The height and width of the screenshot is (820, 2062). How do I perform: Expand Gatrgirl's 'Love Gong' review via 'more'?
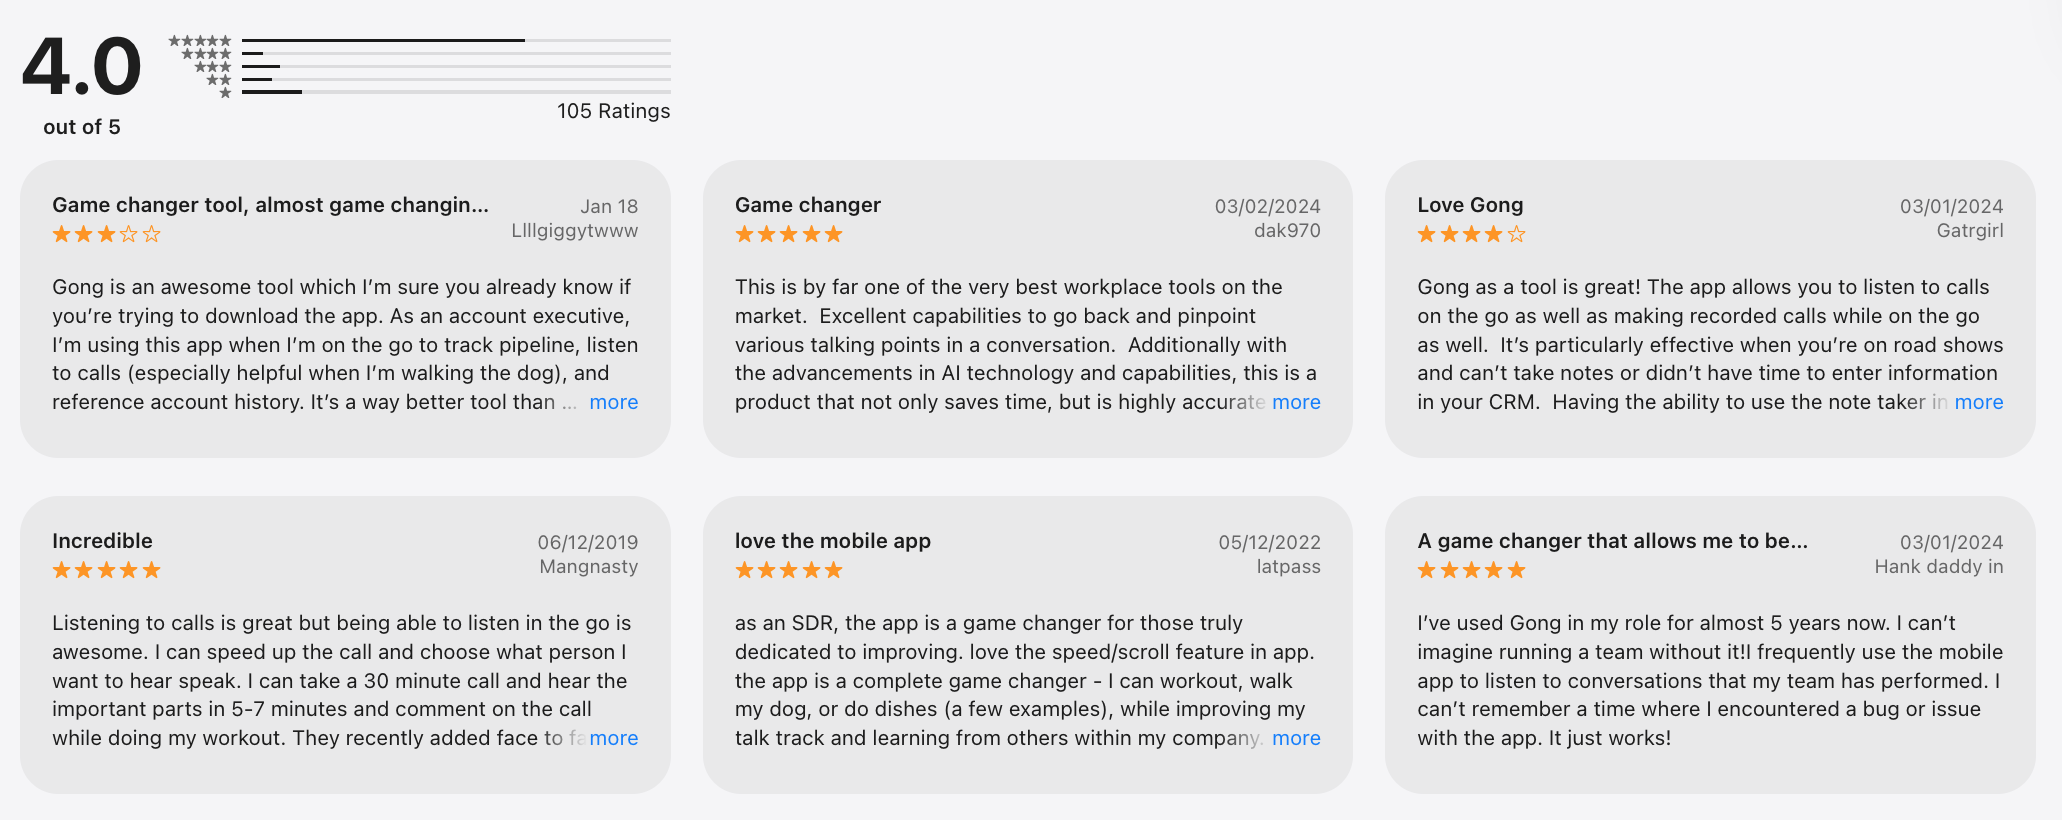pos(1978,402)
